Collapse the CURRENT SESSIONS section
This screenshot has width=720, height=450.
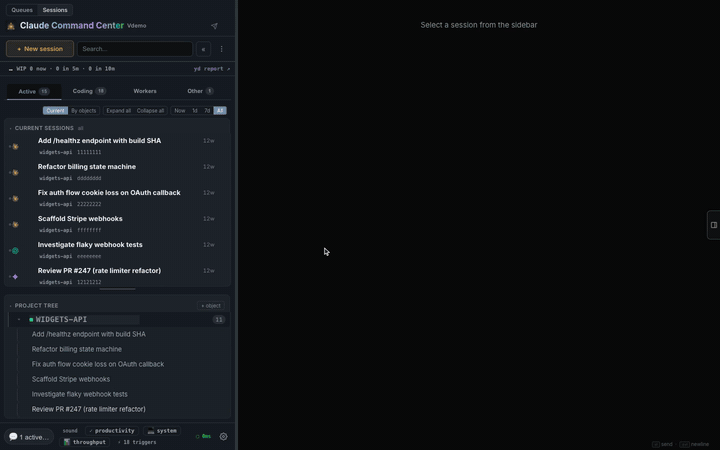(11, 129)
